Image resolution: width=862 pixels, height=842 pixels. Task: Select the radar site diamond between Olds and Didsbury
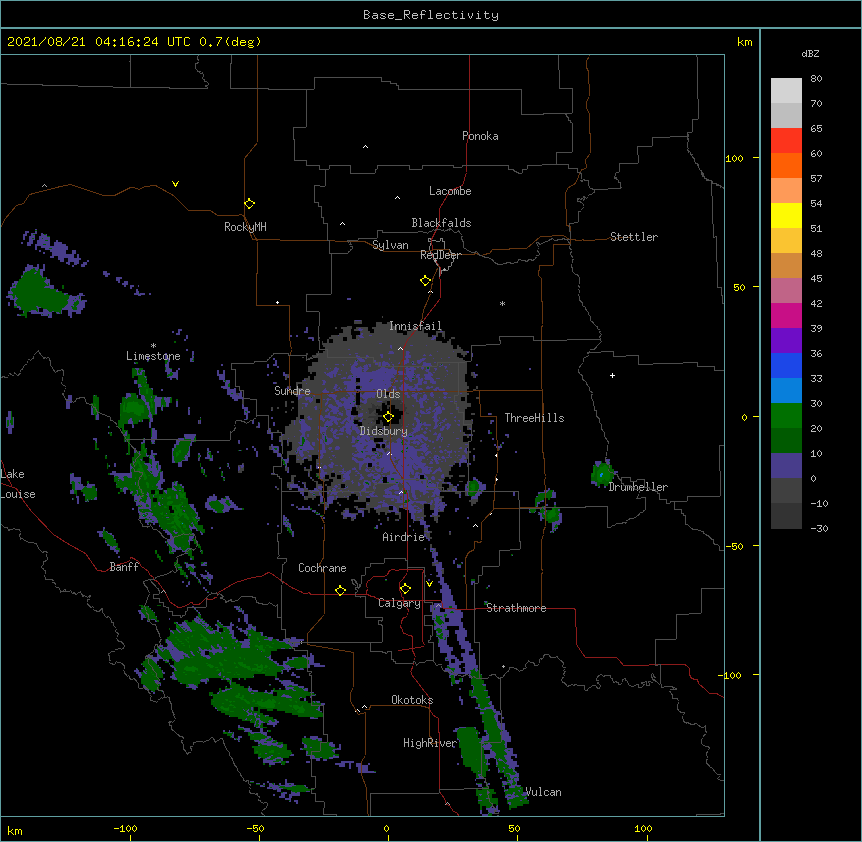coord(388,417)
